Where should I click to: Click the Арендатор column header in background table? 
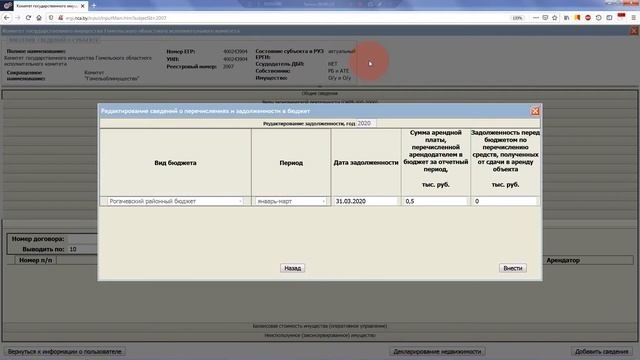(563, 260)
